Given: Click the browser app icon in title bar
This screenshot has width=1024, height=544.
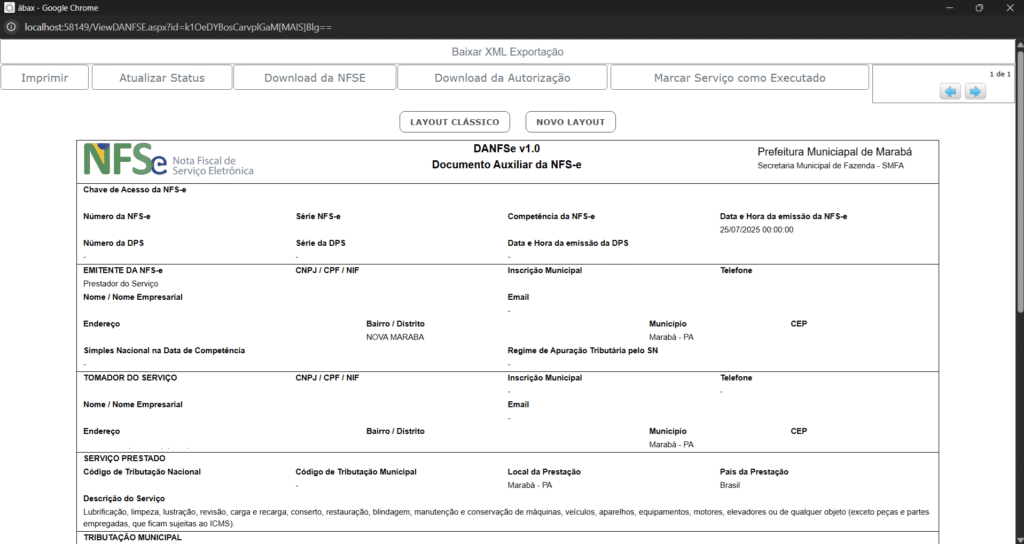Looking at the screenshot, I should [x=9, y=7].
